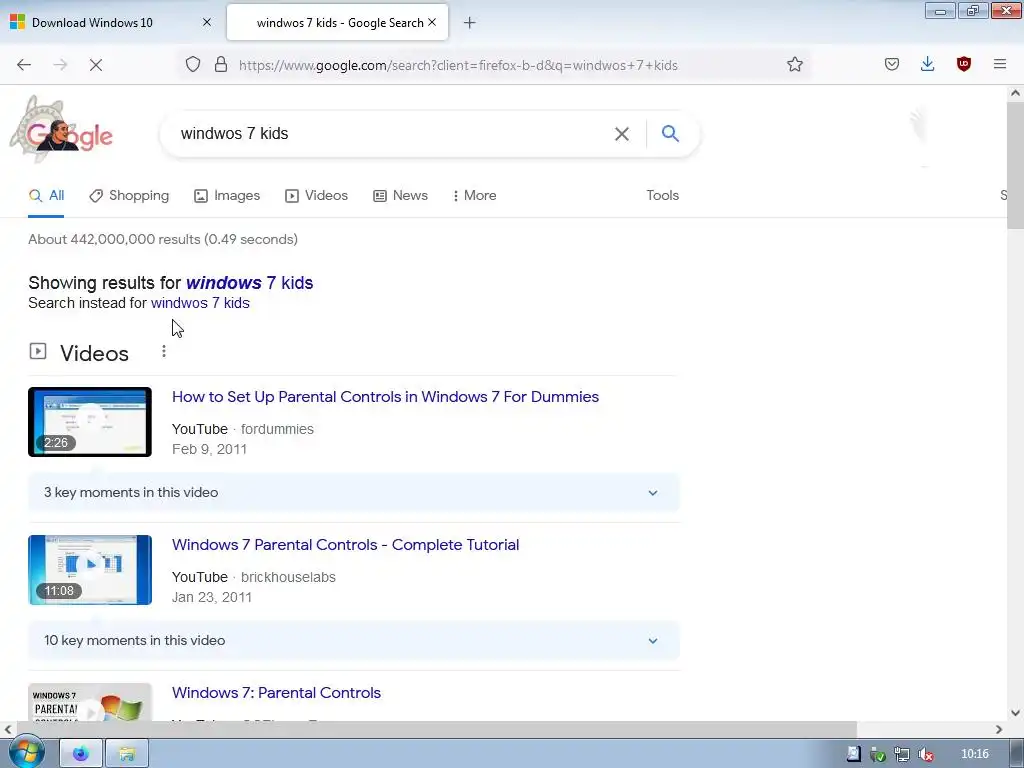Switch to Videos results tab

pos(317,195)
